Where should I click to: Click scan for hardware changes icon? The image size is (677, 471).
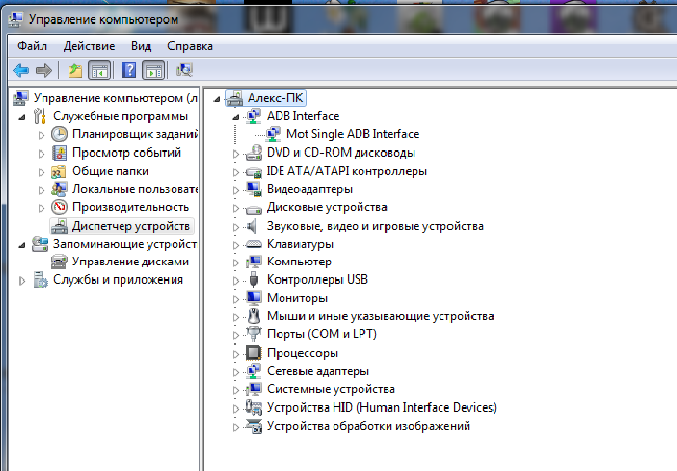tap(184, 70)
